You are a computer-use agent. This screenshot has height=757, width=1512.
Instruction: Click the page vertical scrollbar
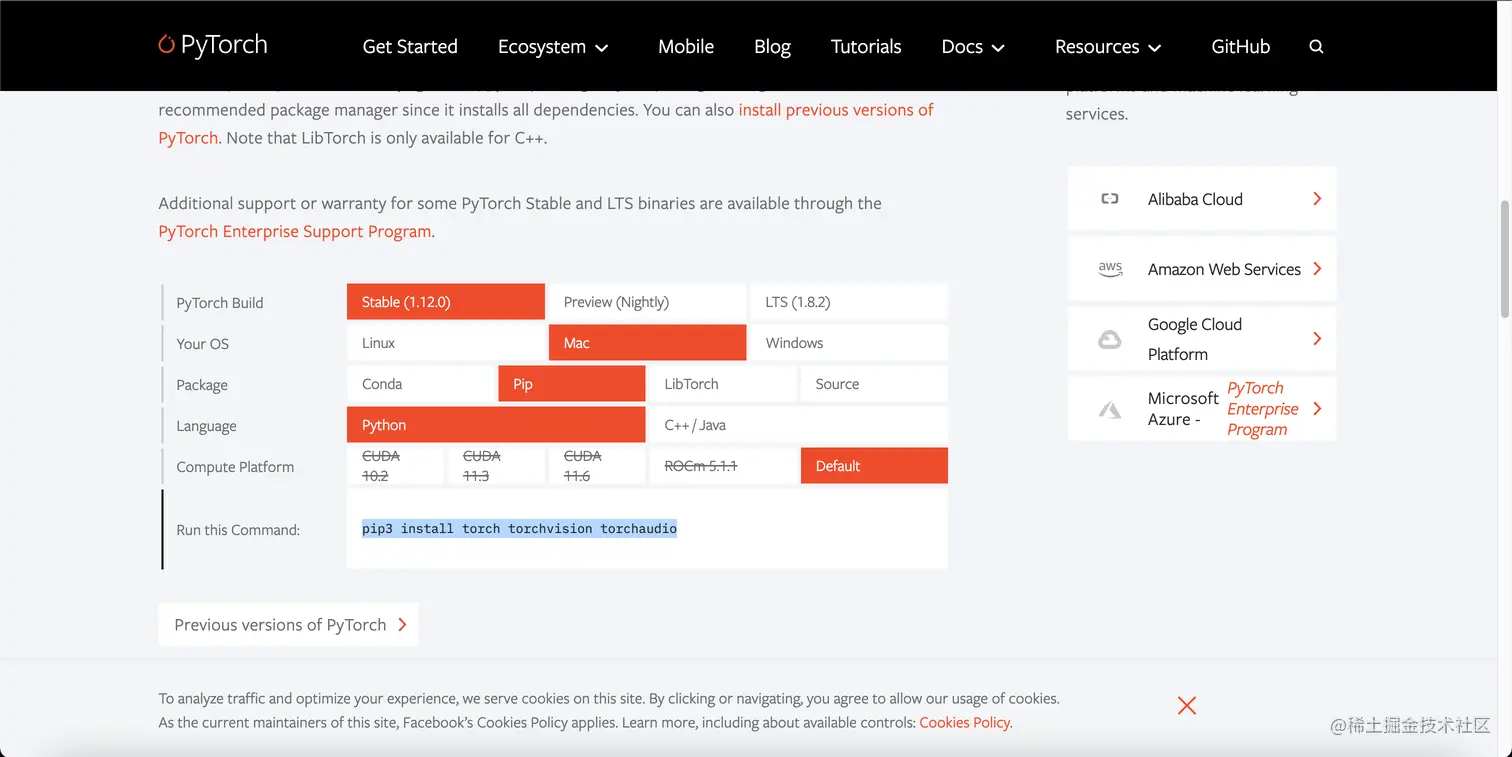click(x=1504, y=260)
